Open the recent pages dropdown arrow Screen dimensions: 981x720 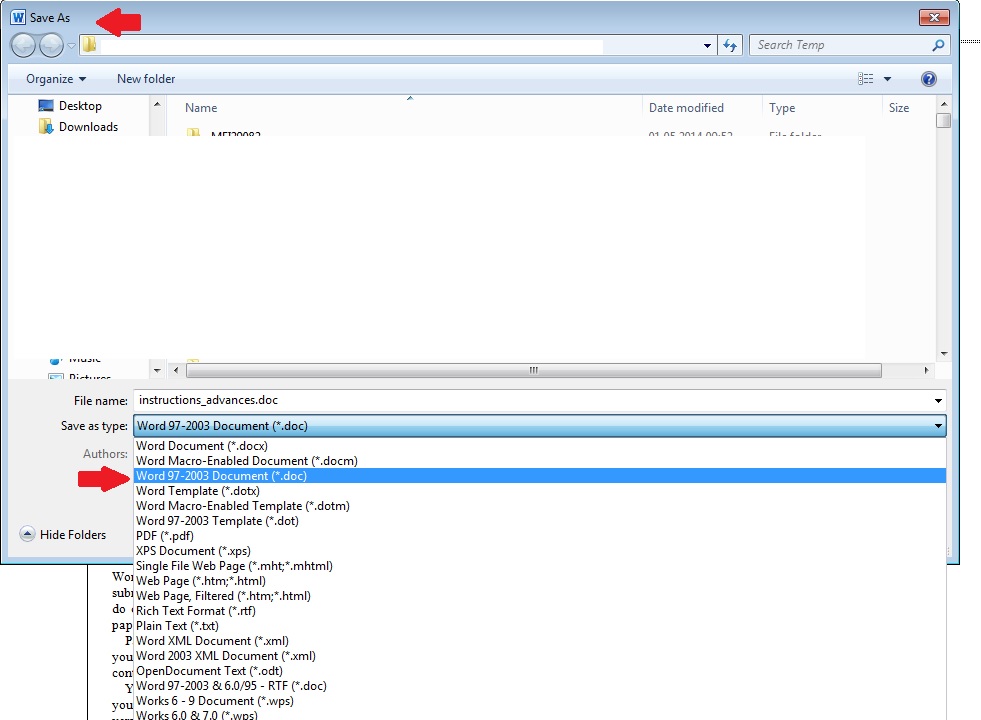(71, 46)
